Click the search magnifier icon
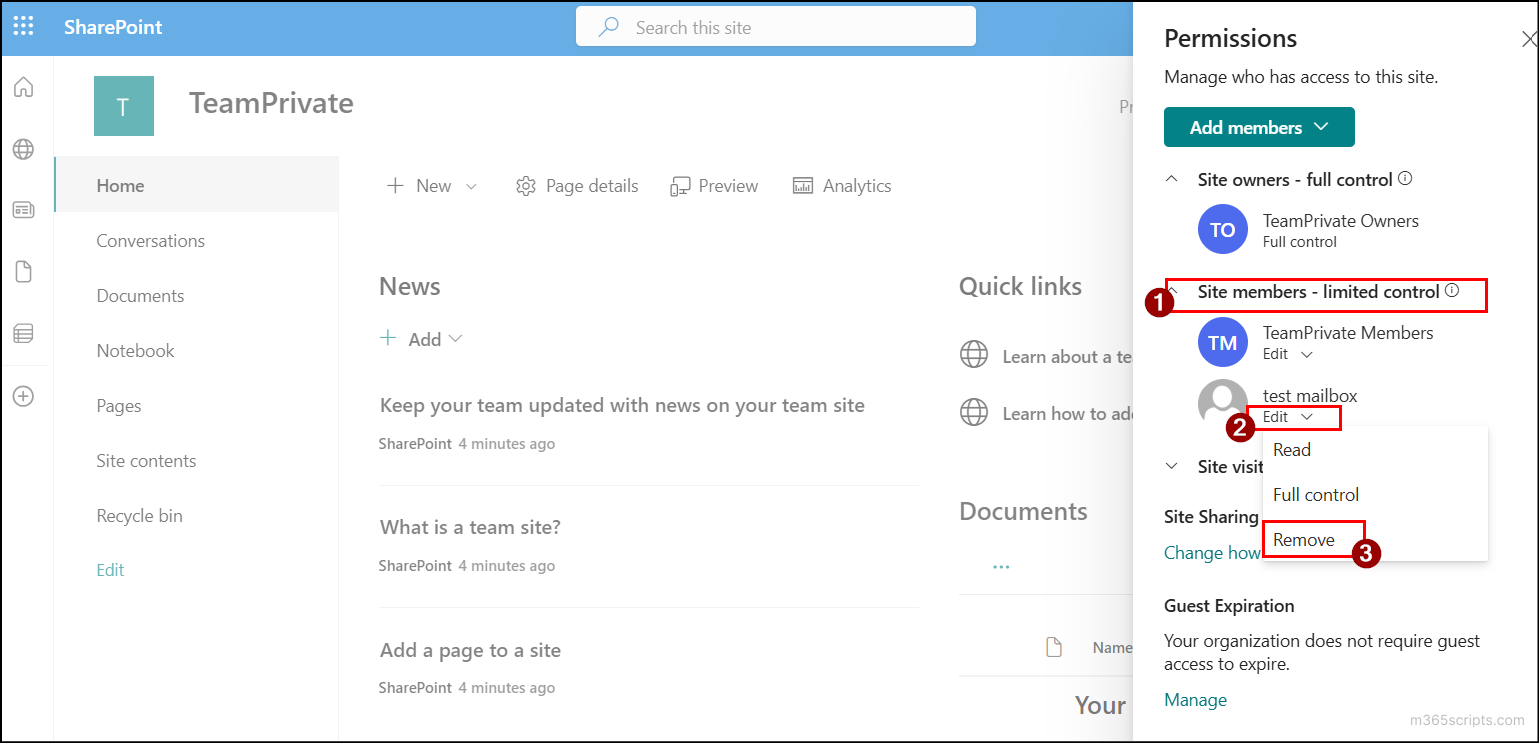The width and height of the screenshot is (1539, 743). pyautogui.click(x=608, y=26)
